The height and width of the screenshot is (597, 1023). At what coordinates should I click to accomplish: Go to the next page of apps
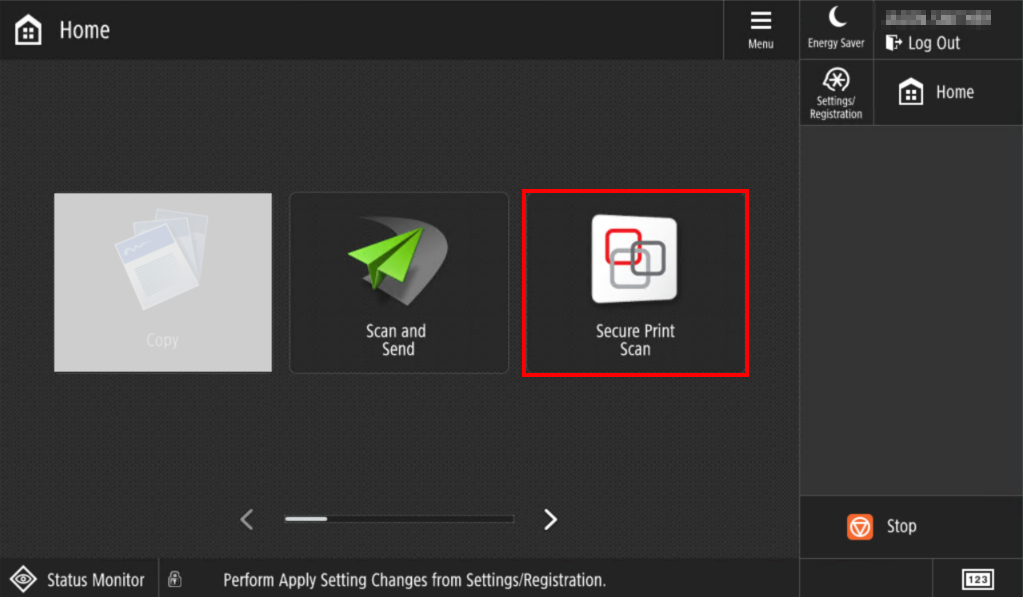click(550, 519)
